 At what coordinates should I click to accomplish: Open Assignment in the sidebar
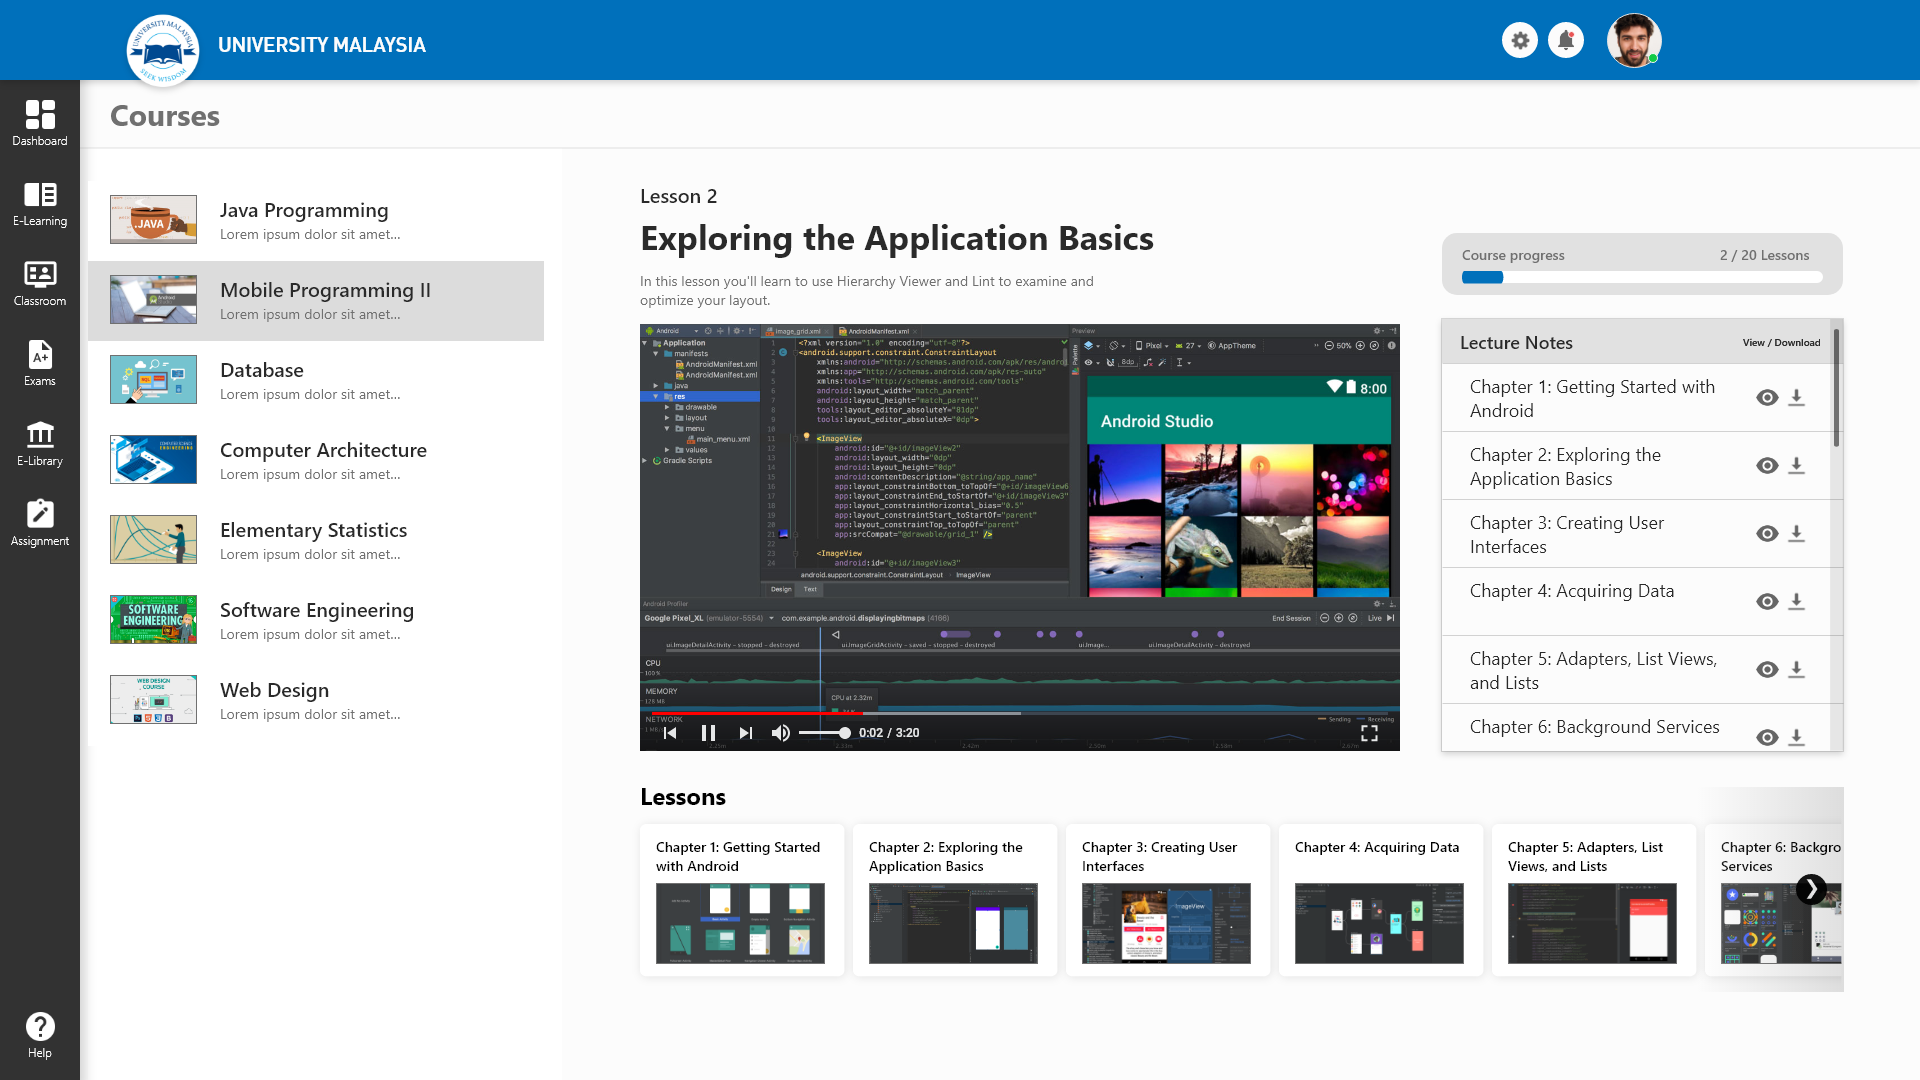click(40, 523)
